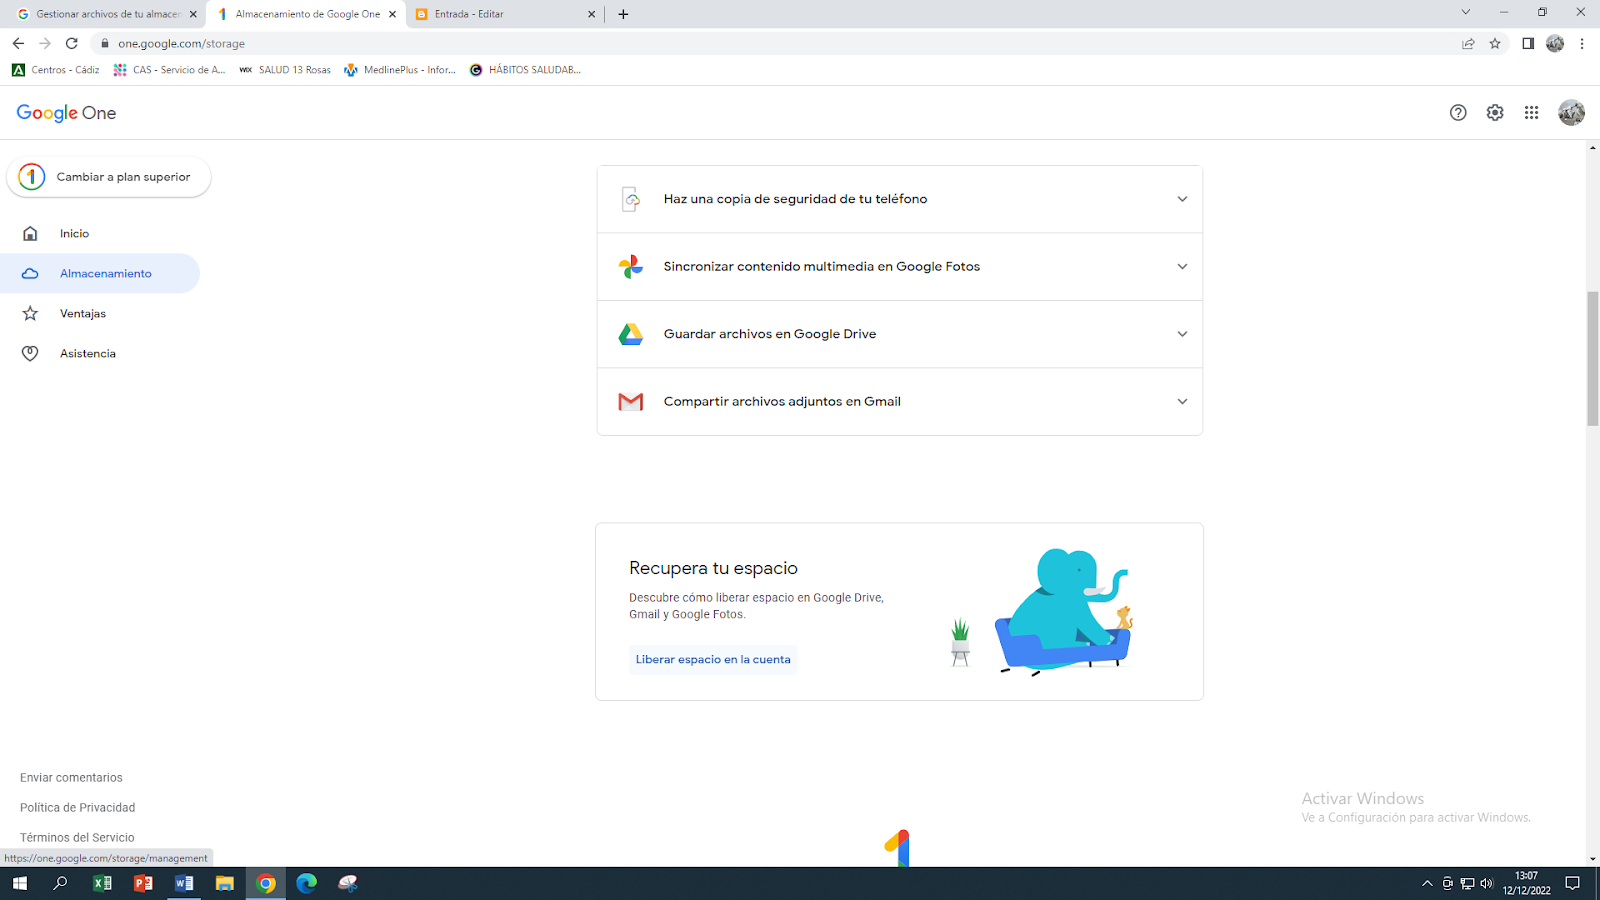Open the Google account avatar in header

coord(1571,113)
